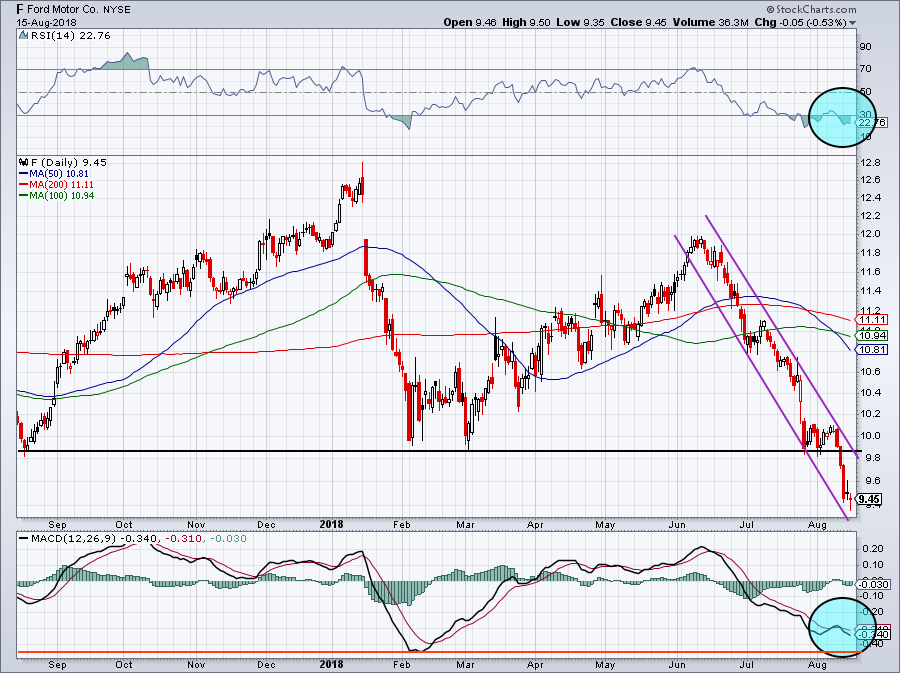Select the Close 9.45 value
Image resolution: width=900 pixels, height=673 pixels.
click(x=638, y=22)
